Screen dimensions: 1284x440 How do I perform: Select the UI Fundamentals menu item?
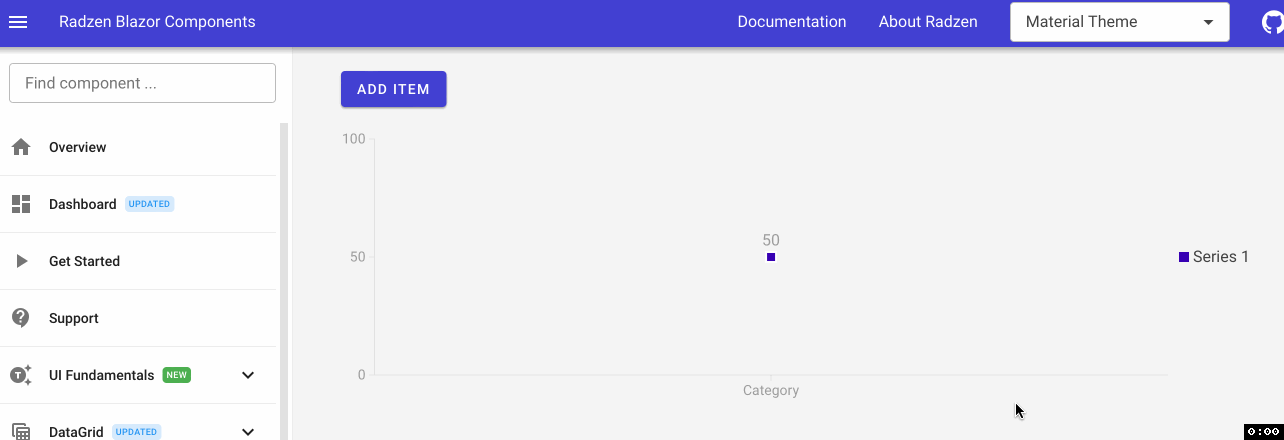(138, 375)
